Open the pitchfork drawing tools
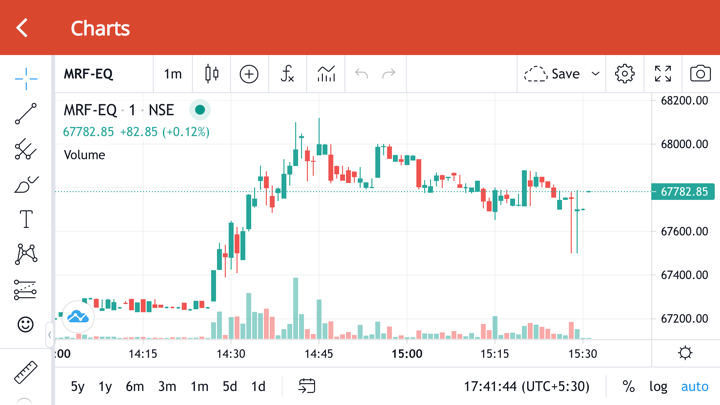720x405 pixels. tap(26, 149)
